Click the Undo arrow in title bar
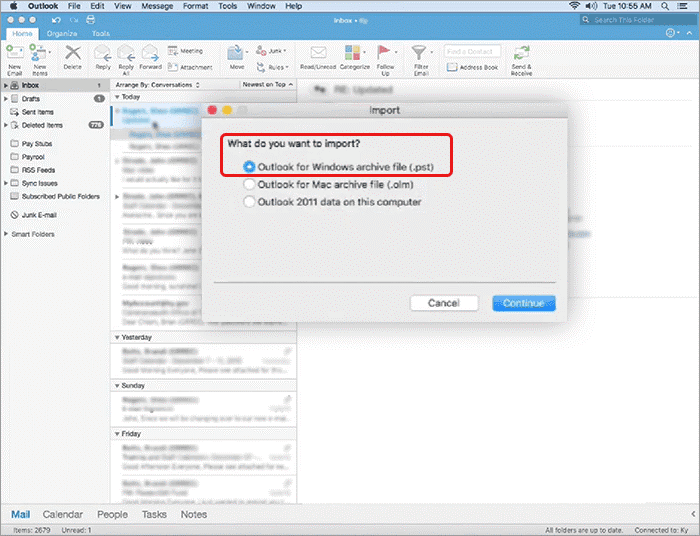 pos(56,20)
